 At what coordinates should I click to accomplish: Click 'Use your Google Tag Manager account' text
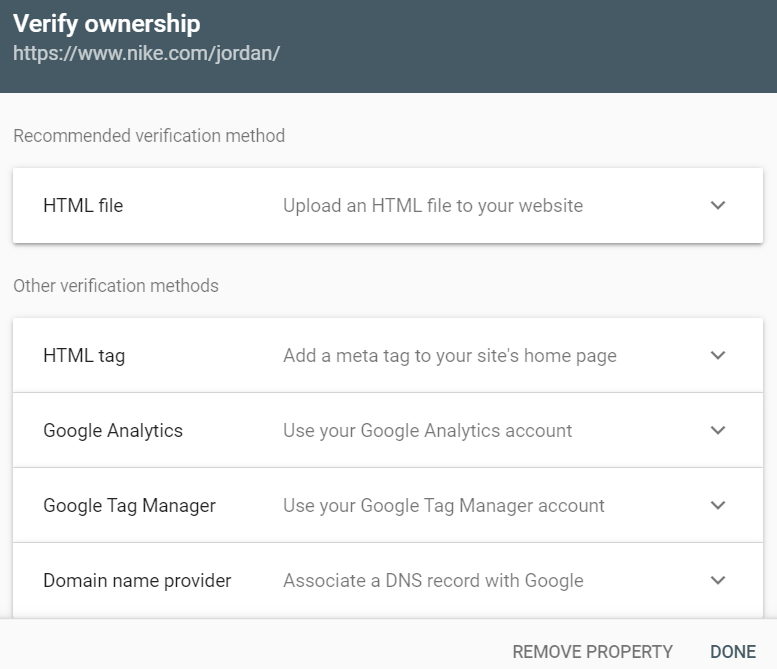tap(444, 505)
